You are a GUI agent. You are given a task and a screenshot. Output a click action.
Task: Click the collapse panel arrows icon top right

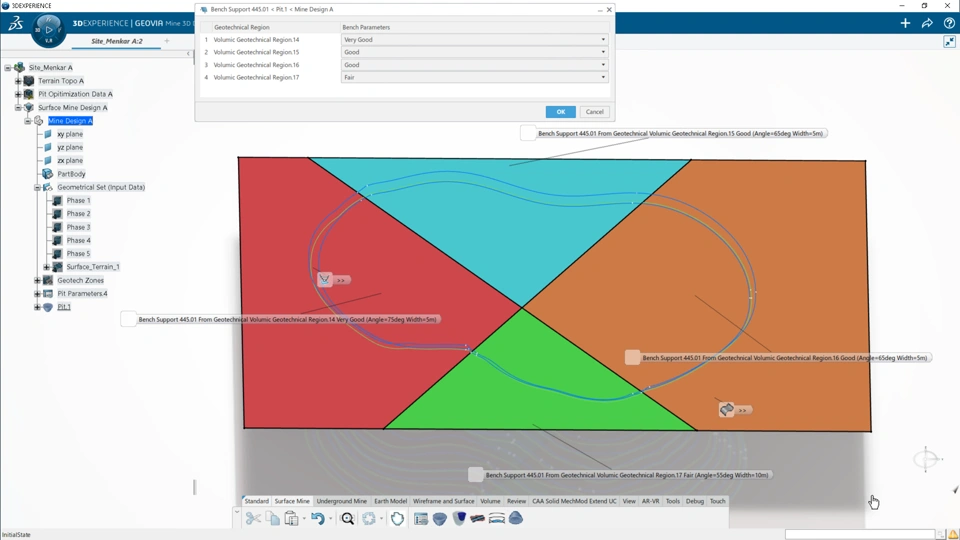949,42
